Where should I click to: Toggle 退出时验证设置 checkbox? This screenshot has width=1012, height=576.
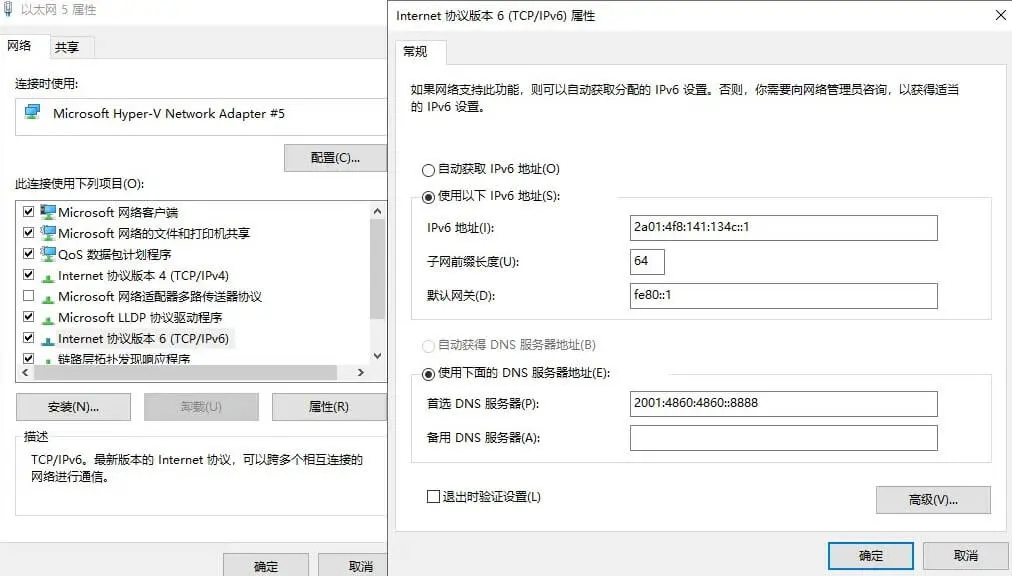coord(433,496)
